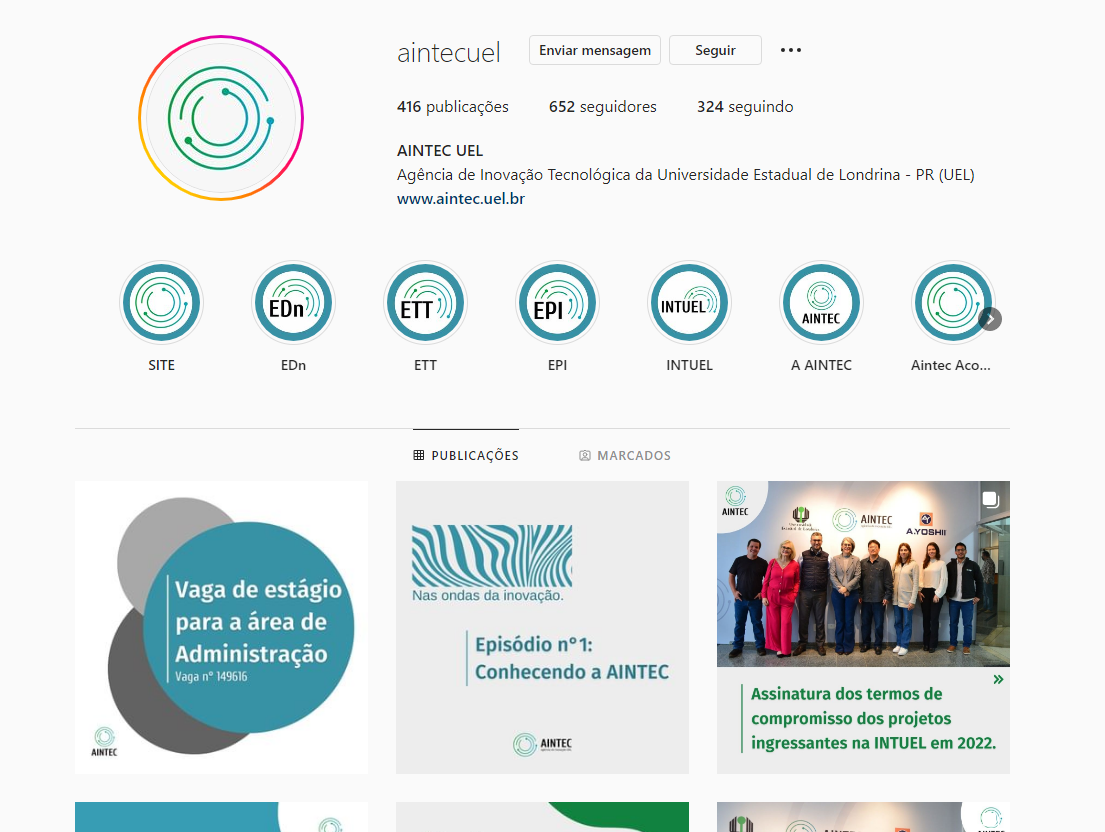Click the Seguir button

[x=715, y=50]
